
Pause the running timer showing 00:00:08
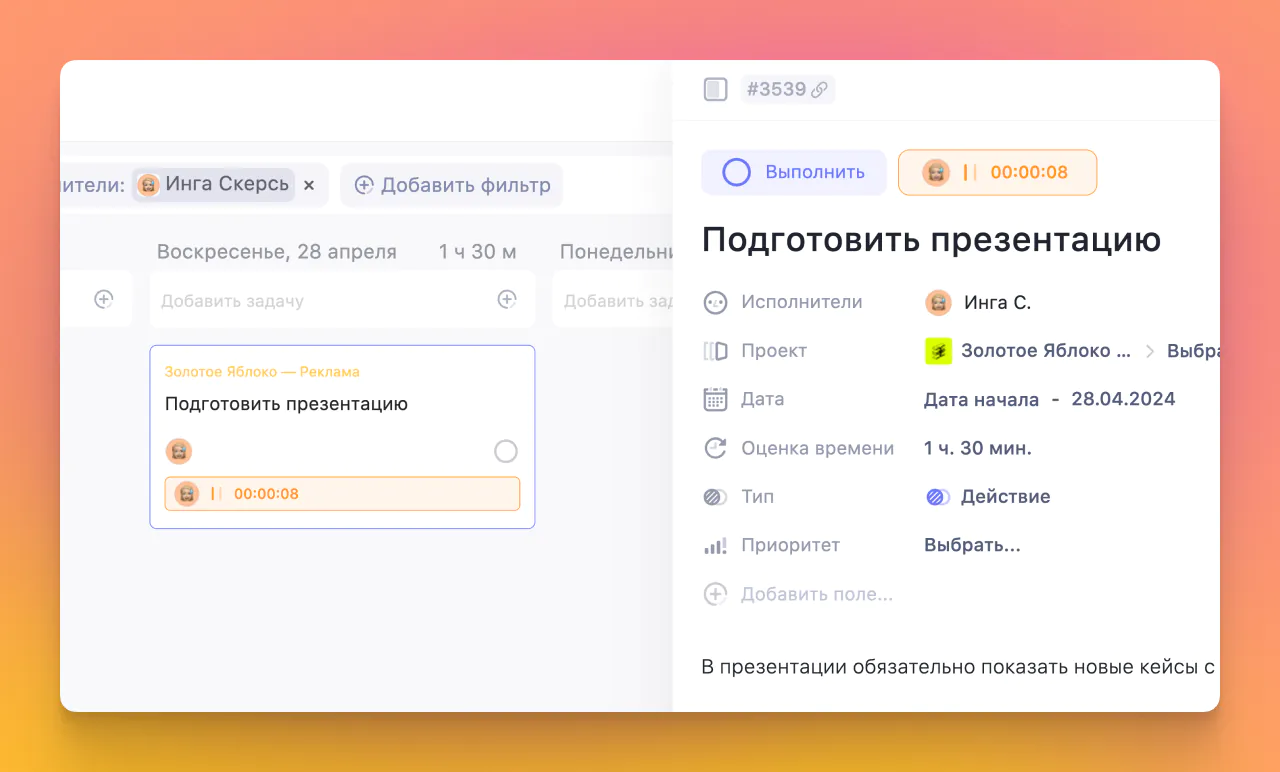pos(970,172)
